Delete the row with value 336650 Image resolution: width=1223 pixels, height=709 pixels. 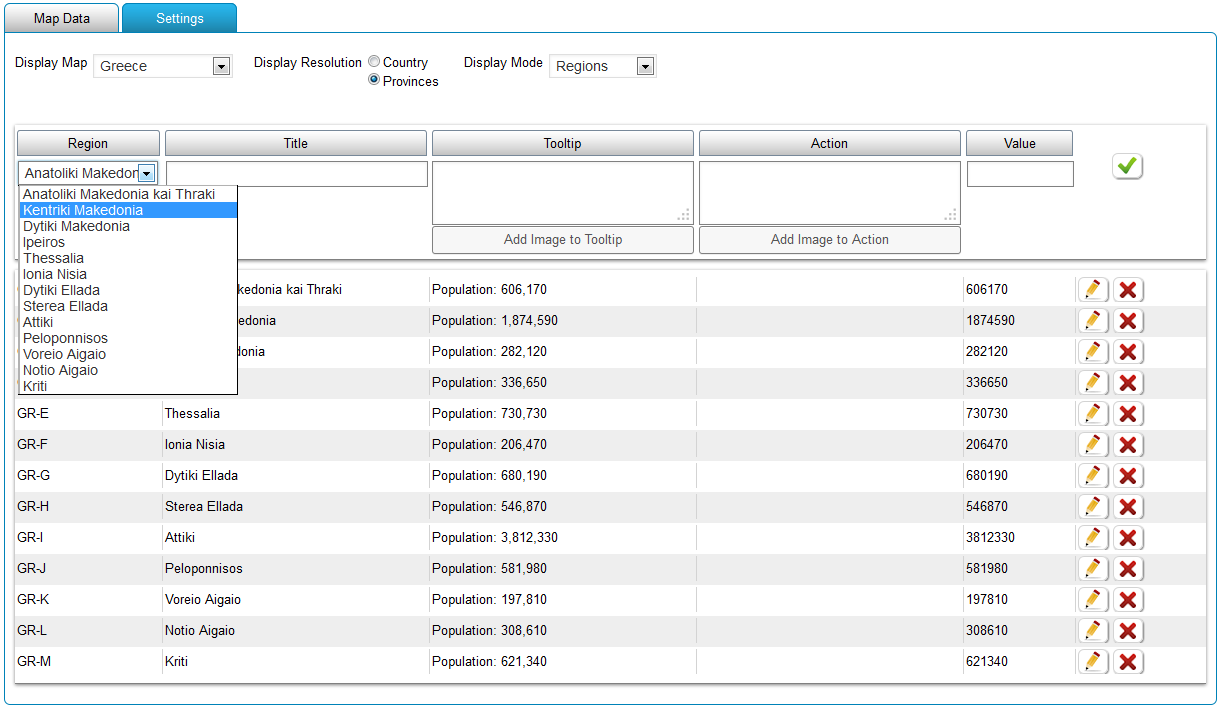pos(1128,383)
